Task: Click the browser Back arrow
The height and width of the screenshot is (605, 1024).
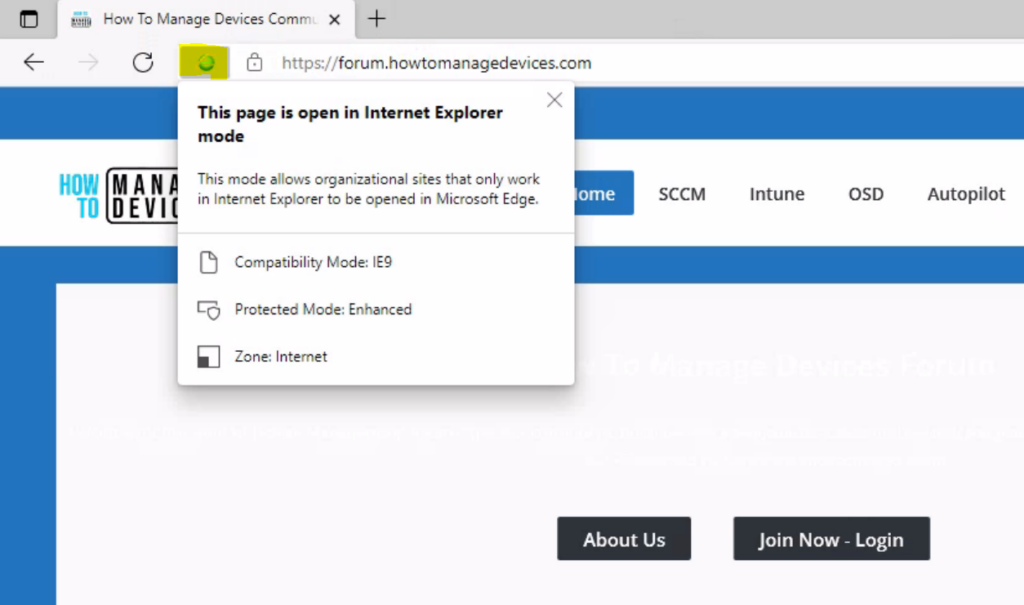Action: click(x=33, y=63)
